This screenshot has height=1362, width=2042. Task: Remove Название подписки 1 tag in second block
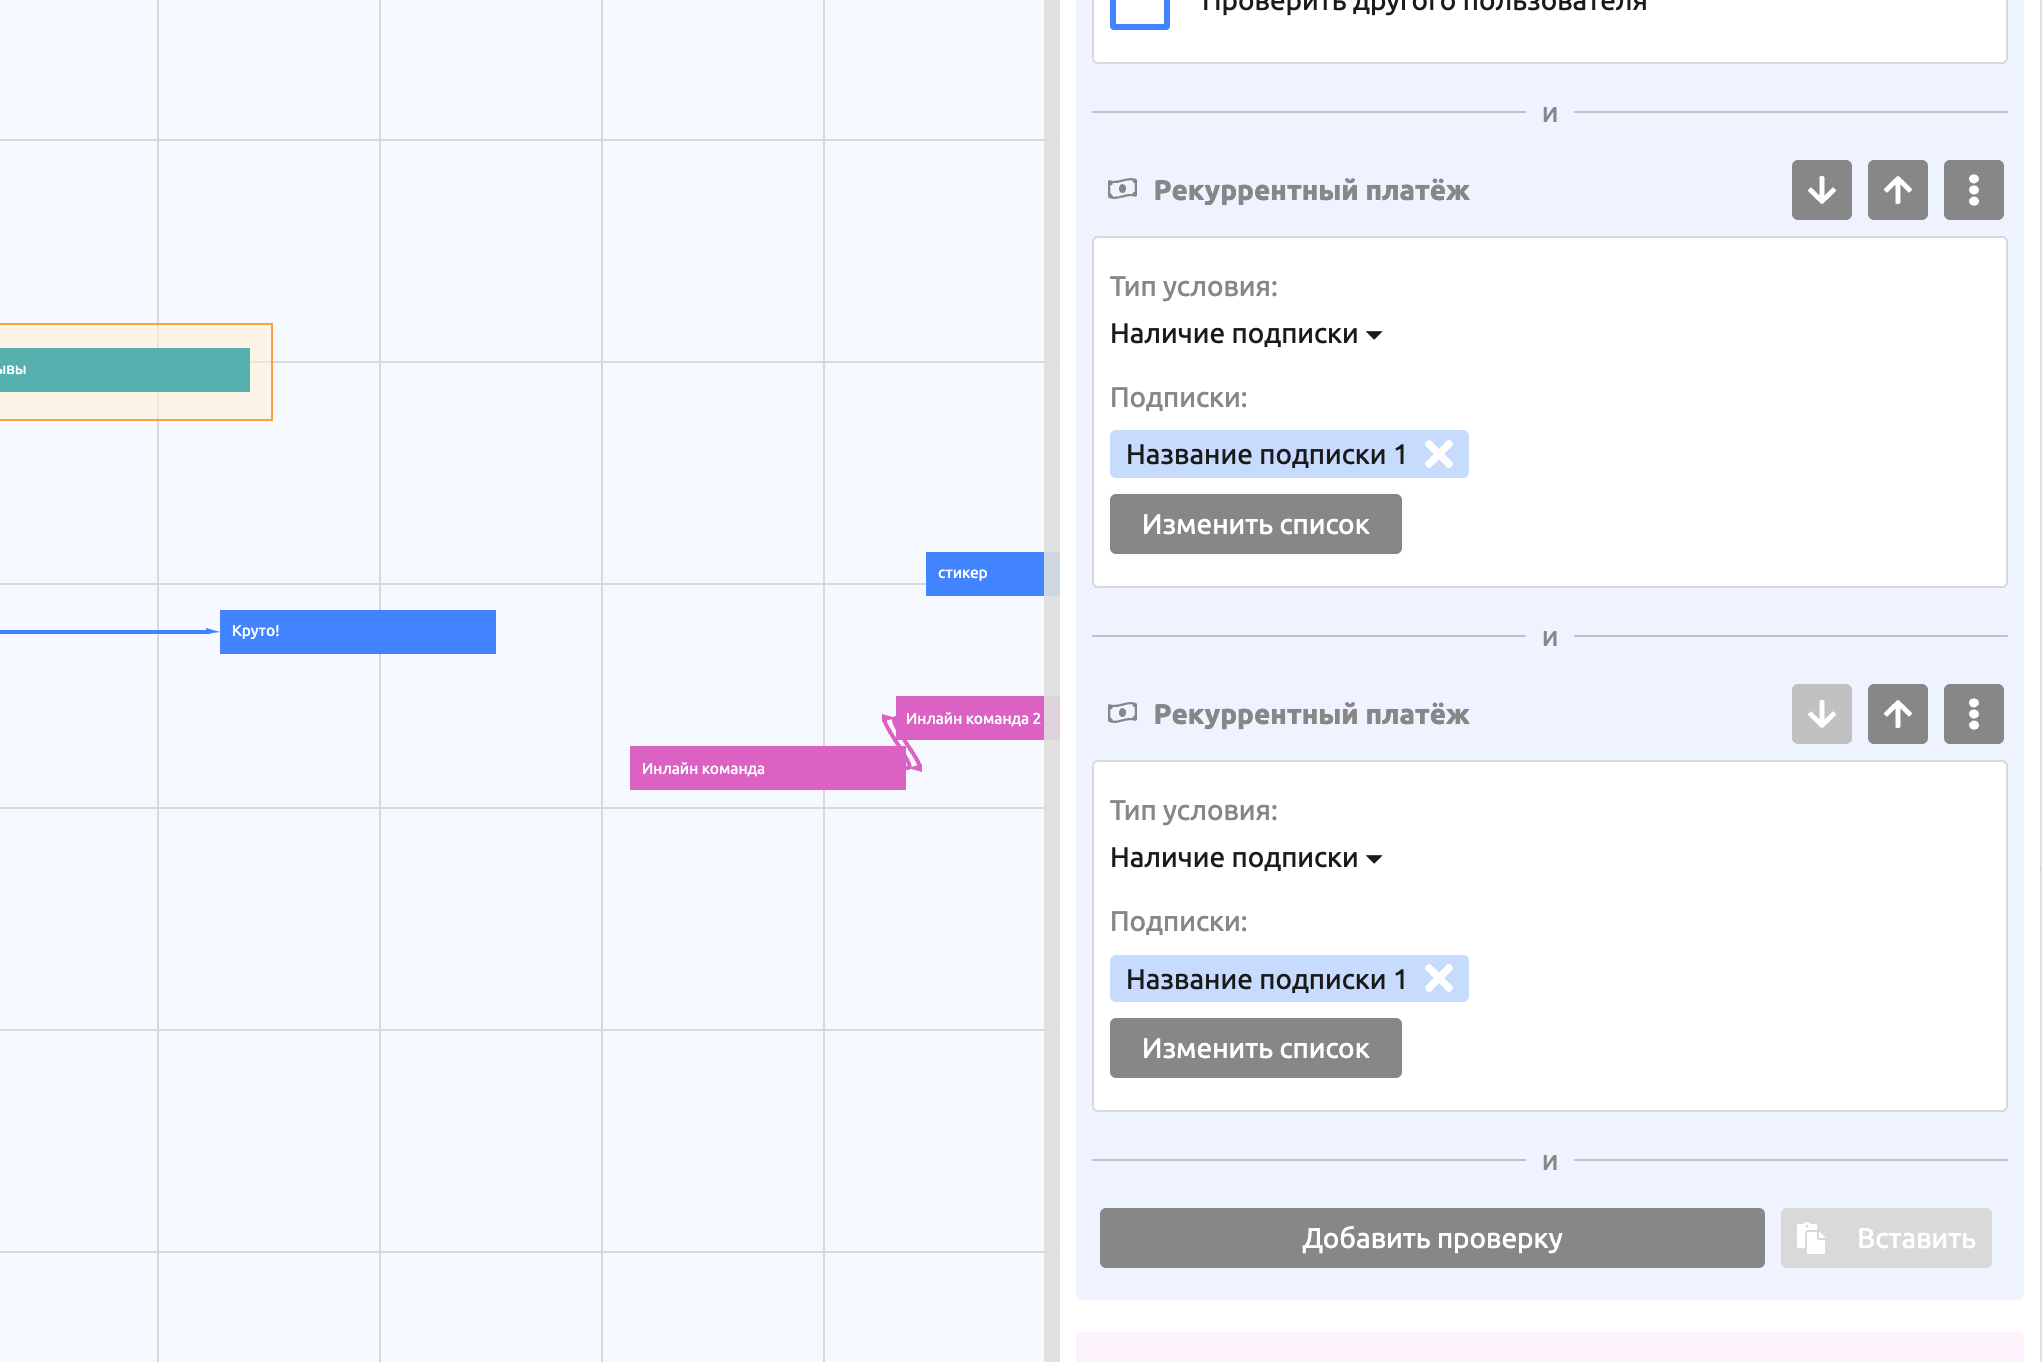1439,978
